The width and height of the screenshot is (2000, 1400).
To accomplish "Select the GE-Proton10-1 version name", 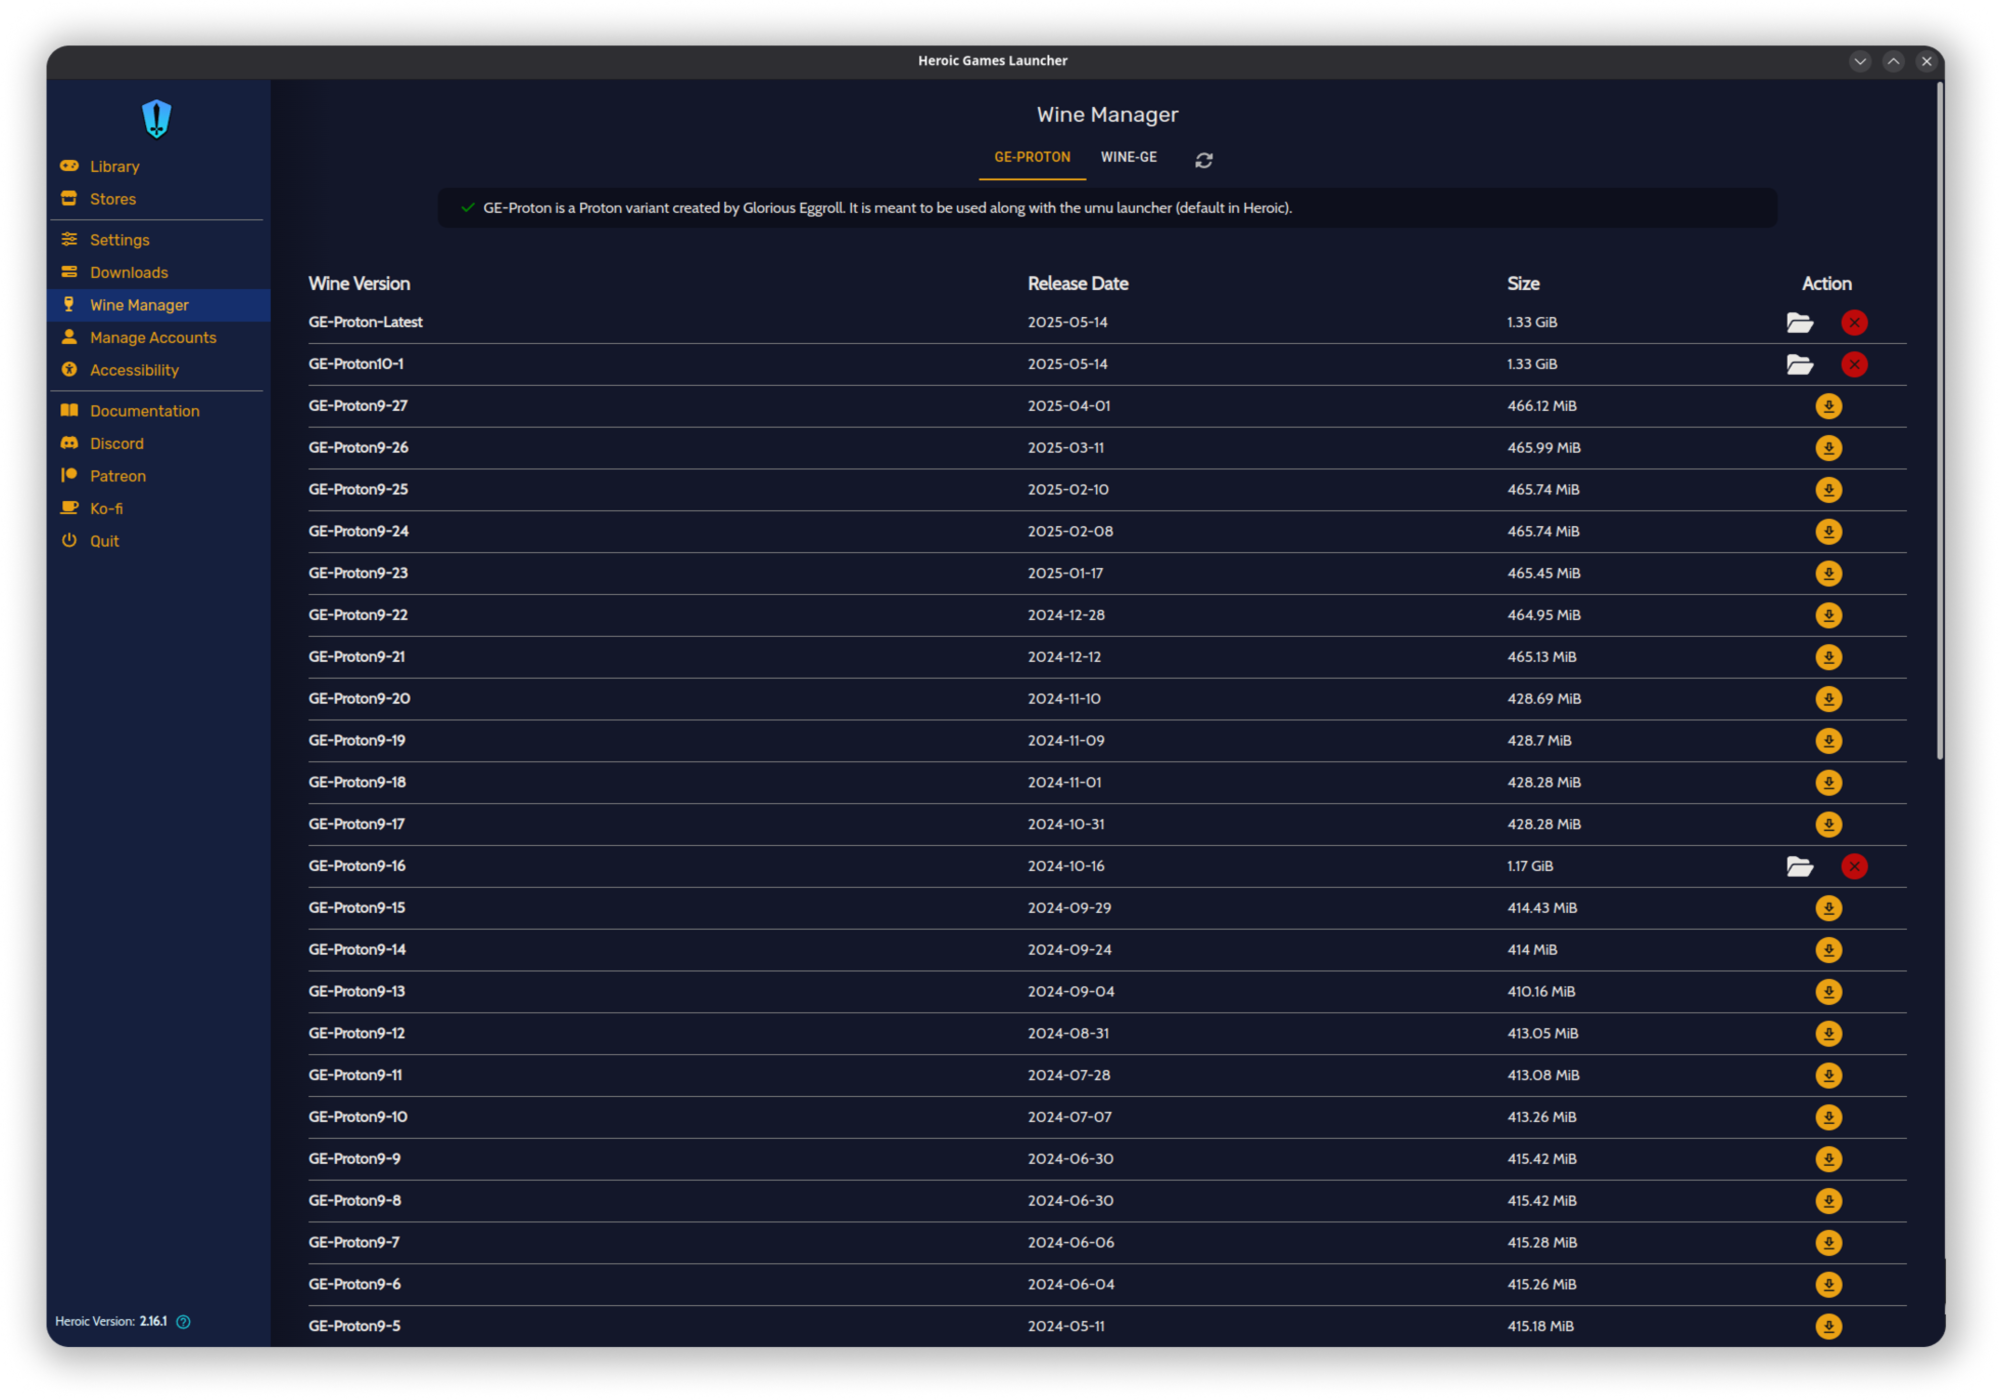I will point(356,365).
